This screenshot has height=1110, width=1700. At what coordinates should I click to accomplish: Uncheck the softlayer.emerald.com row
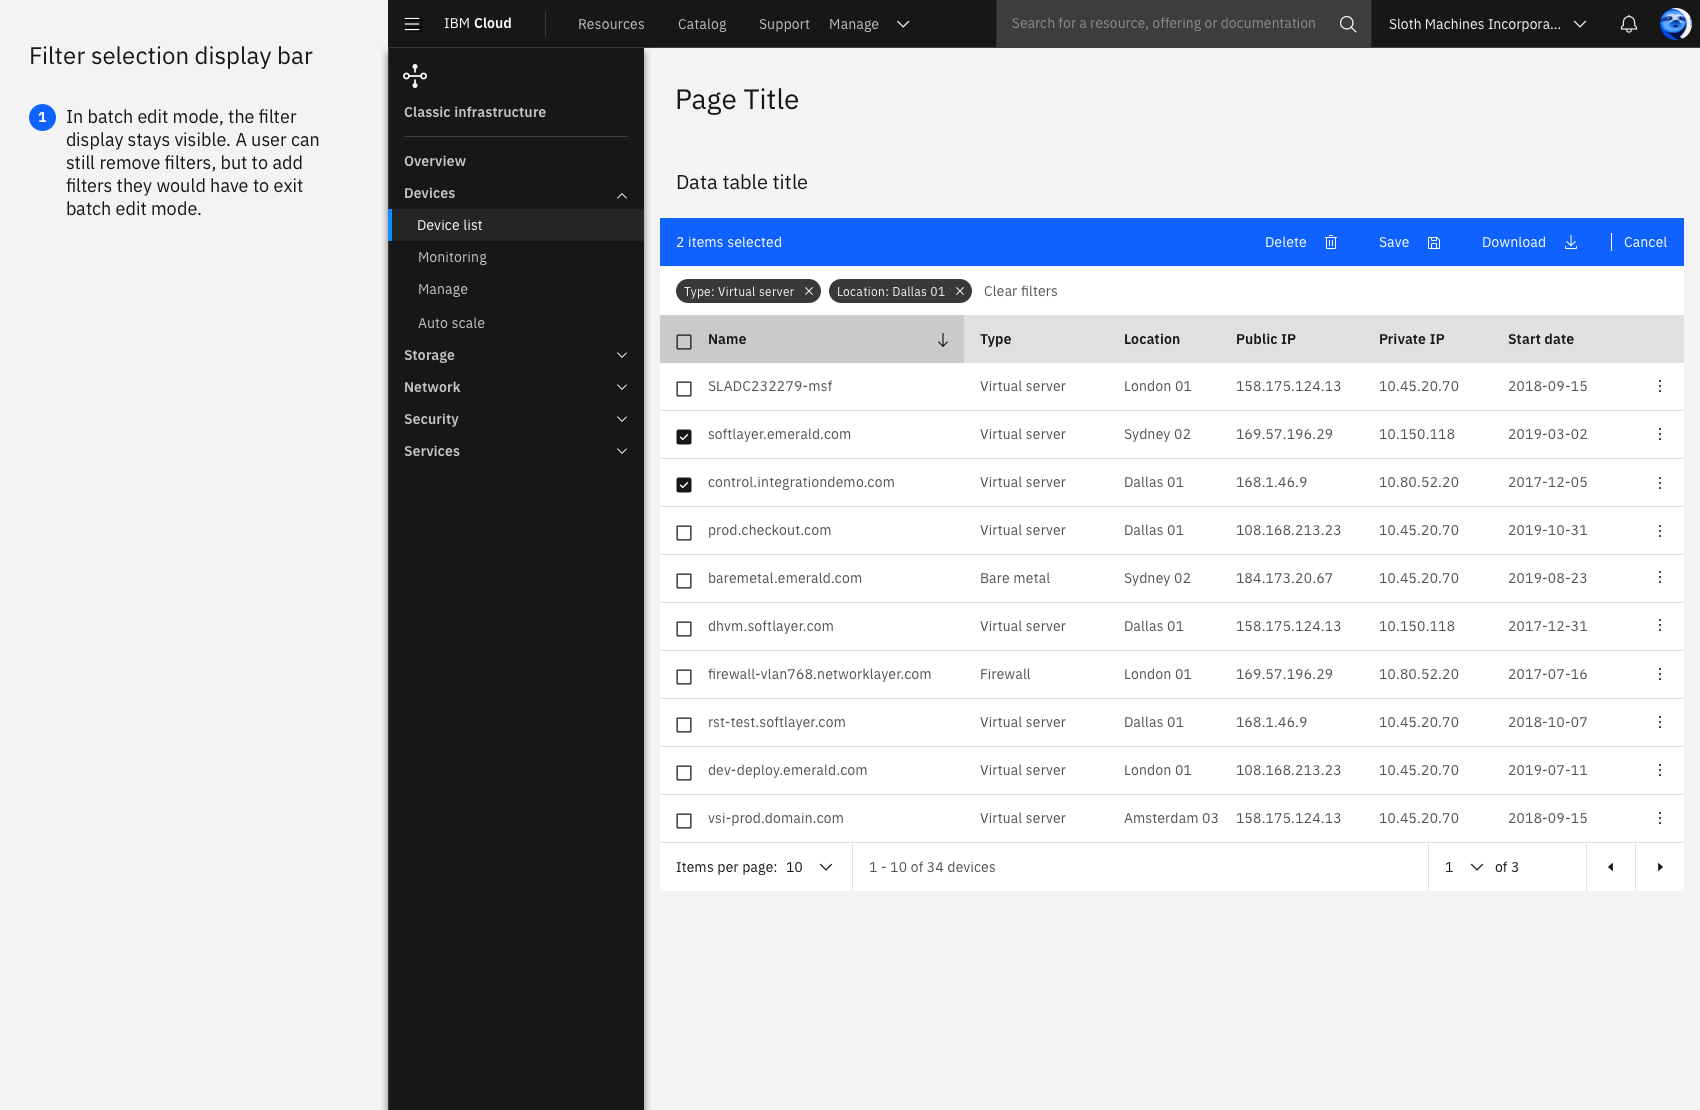pyautogui.click(x=684, y=437)
